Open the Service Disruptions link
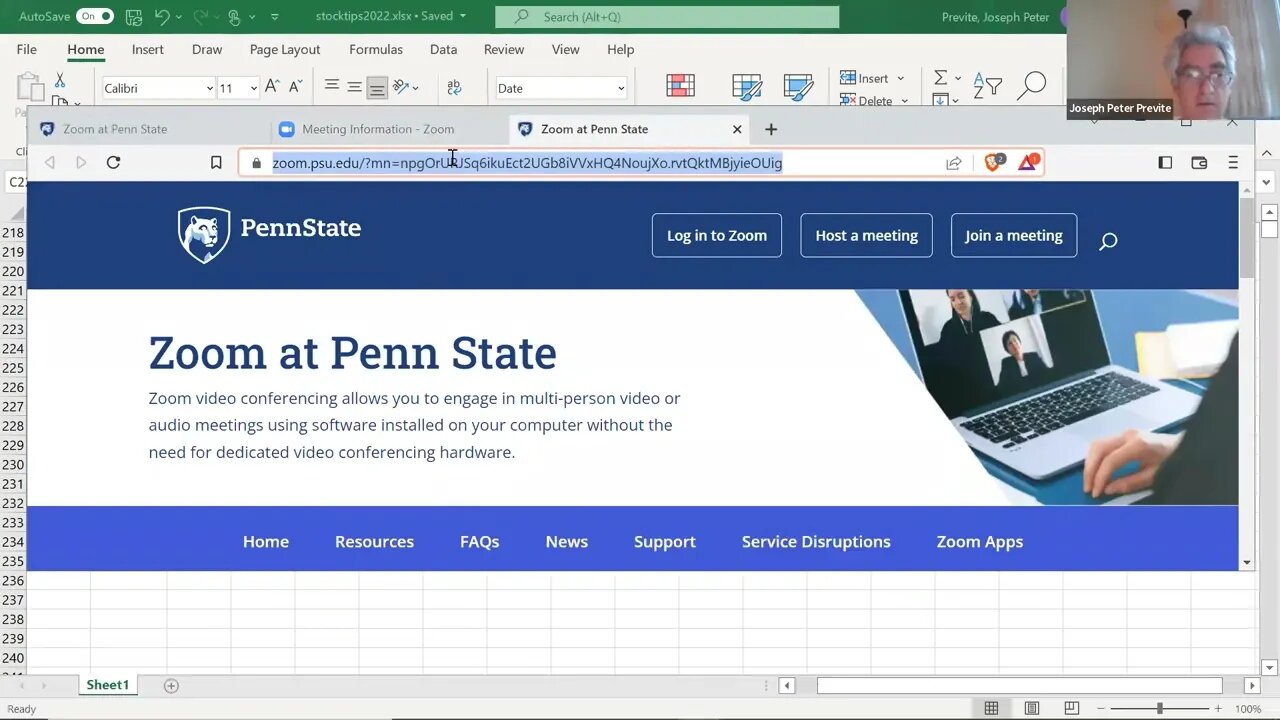This screenshot has height=720, width=1280. click(816, 541)
